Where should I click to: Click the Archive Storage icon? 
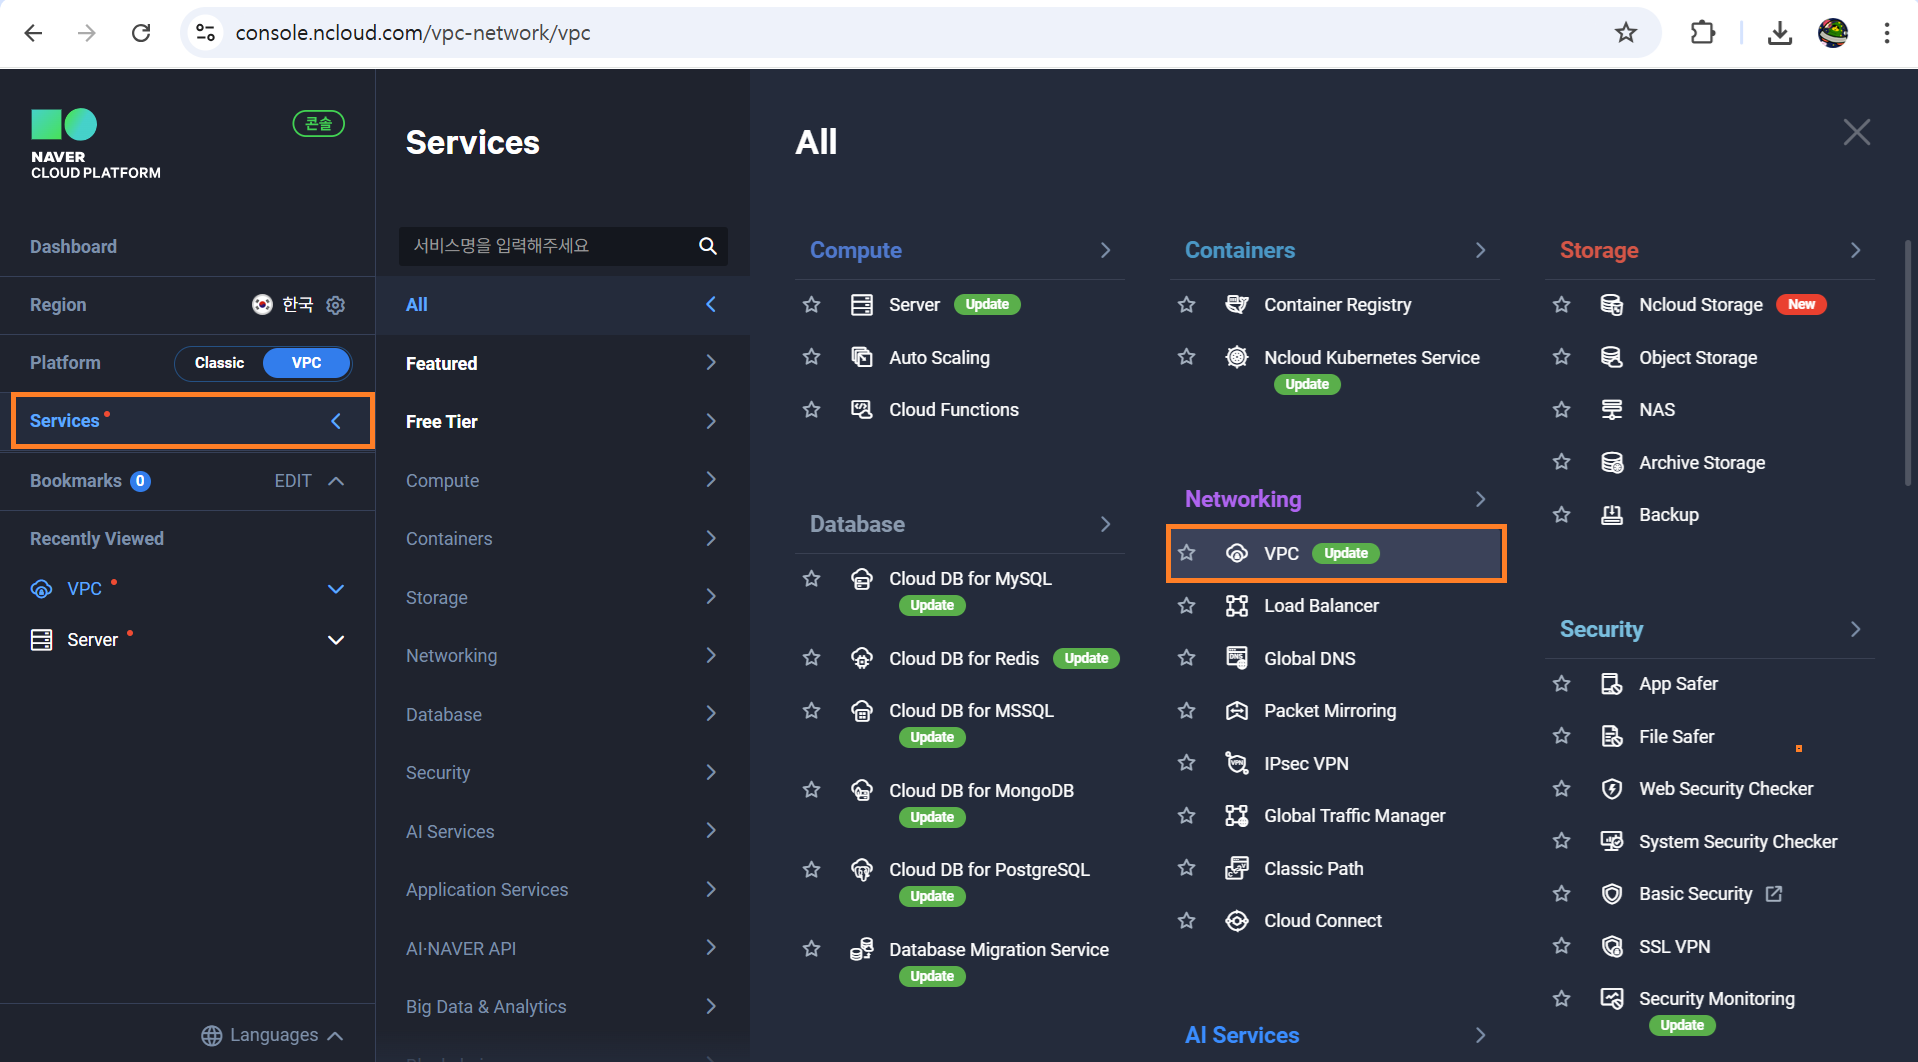tap(1612, 462)
